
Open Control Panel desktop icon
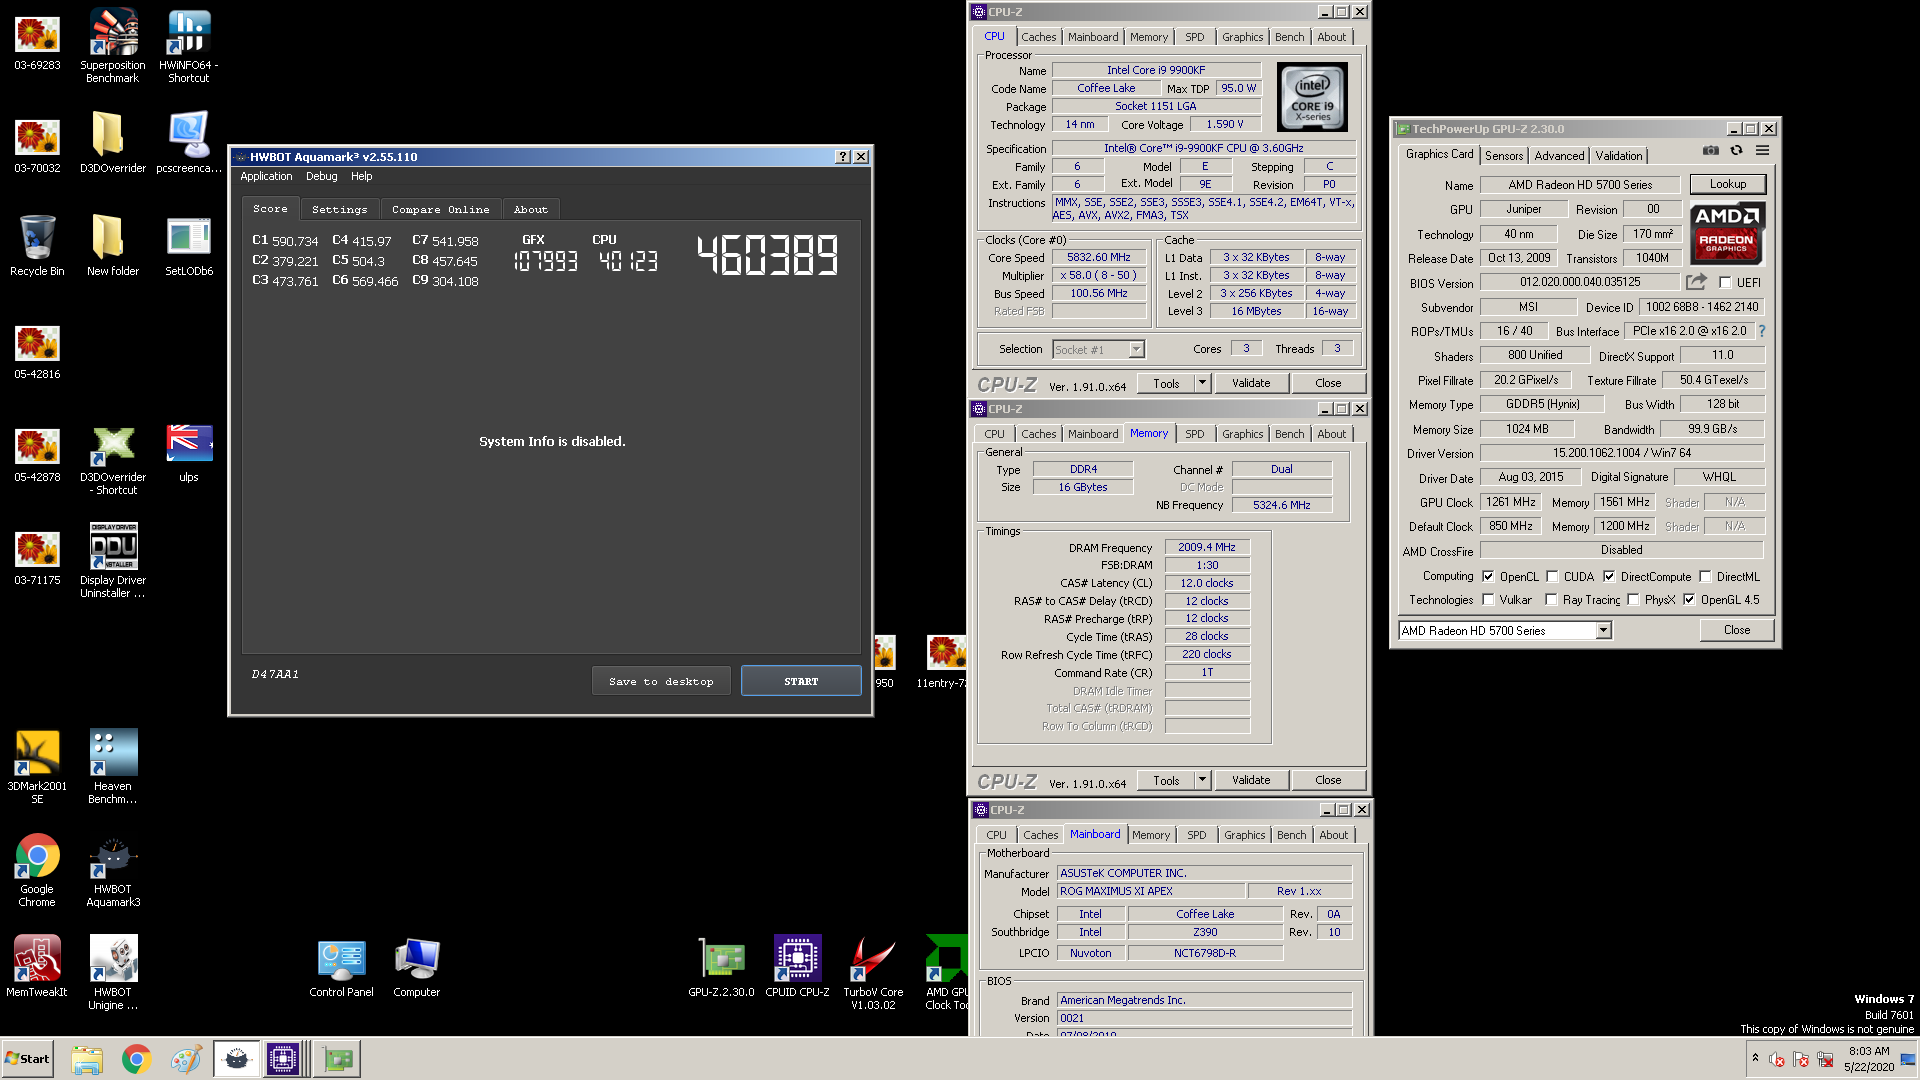(x=341, y=967)
